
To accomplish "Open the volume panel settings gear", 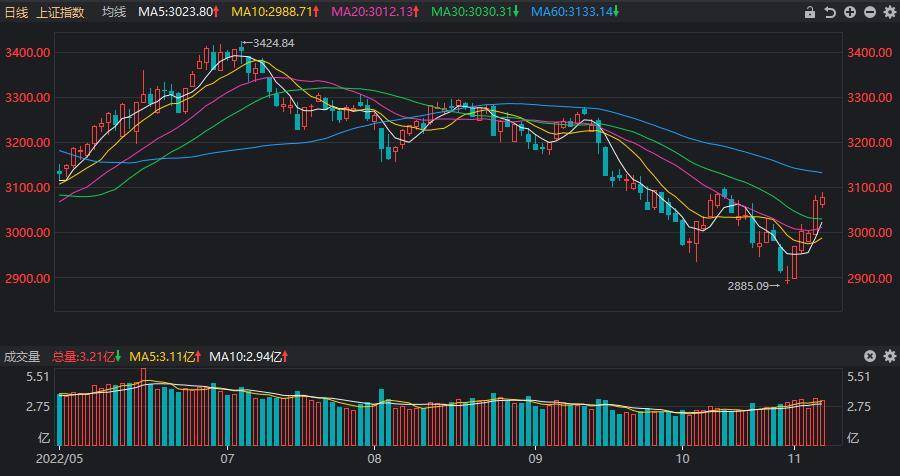I will click(x=889, y=356).
